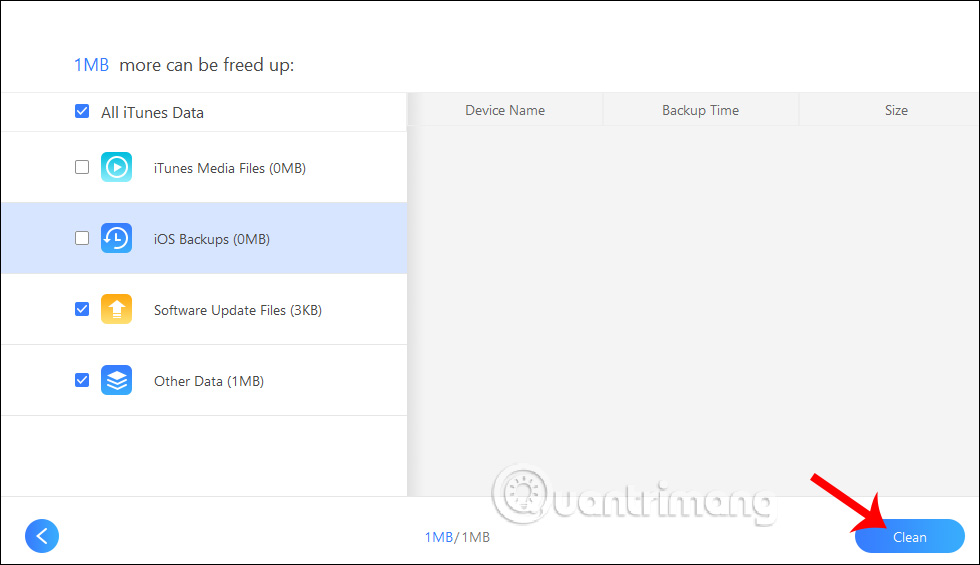980x565 pixels.
Task: Sort by the Device Name column header
Action: (505, 110)
